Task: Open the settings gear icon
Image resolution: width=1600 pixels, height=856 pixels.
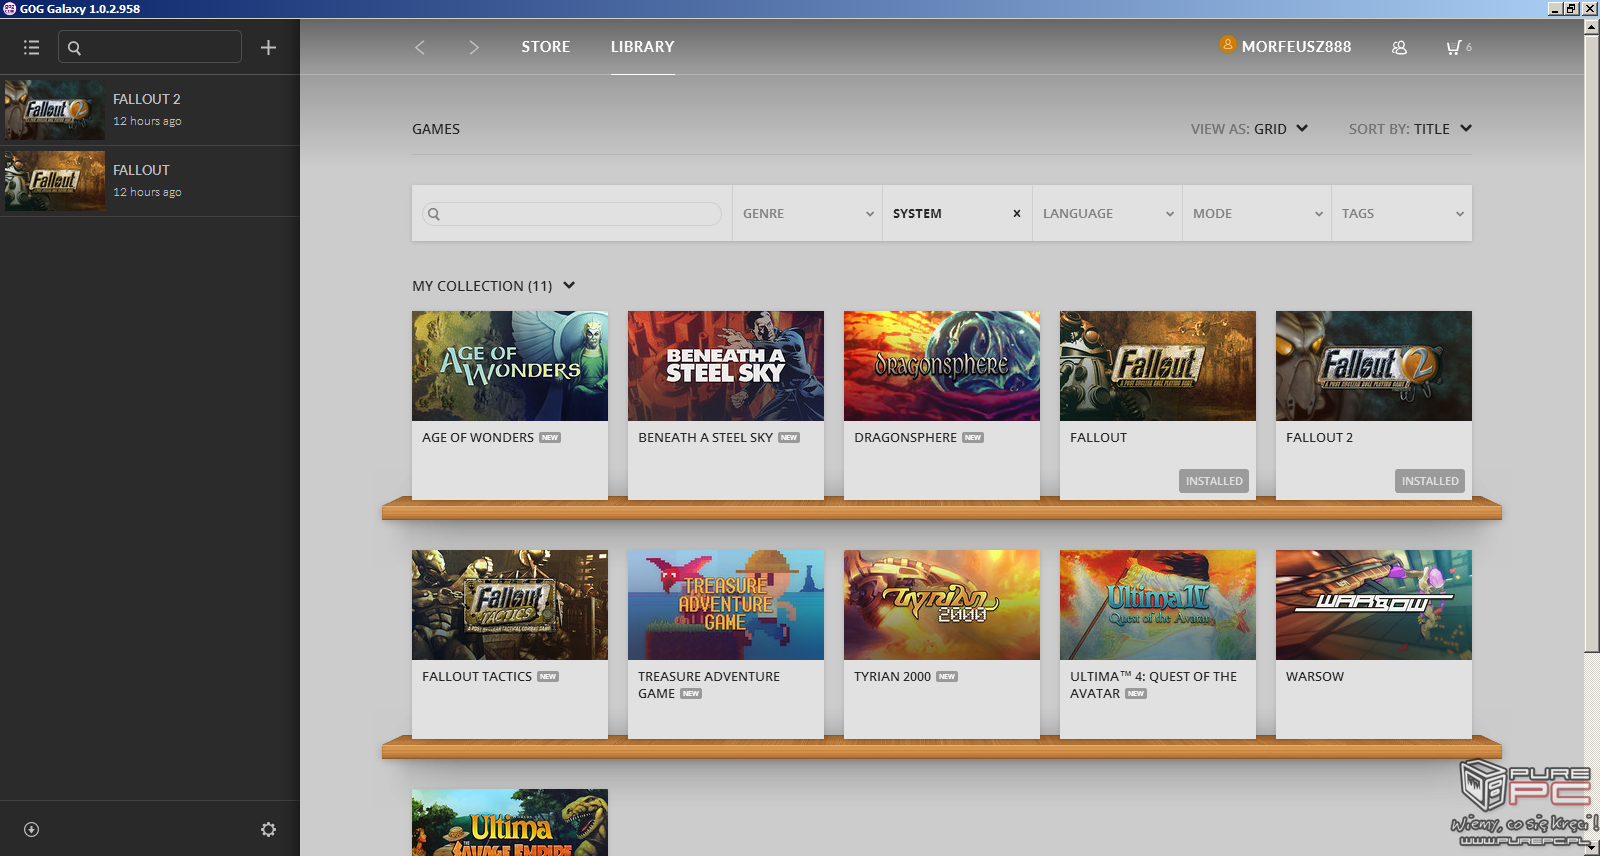Action: (x=268, y=829)
